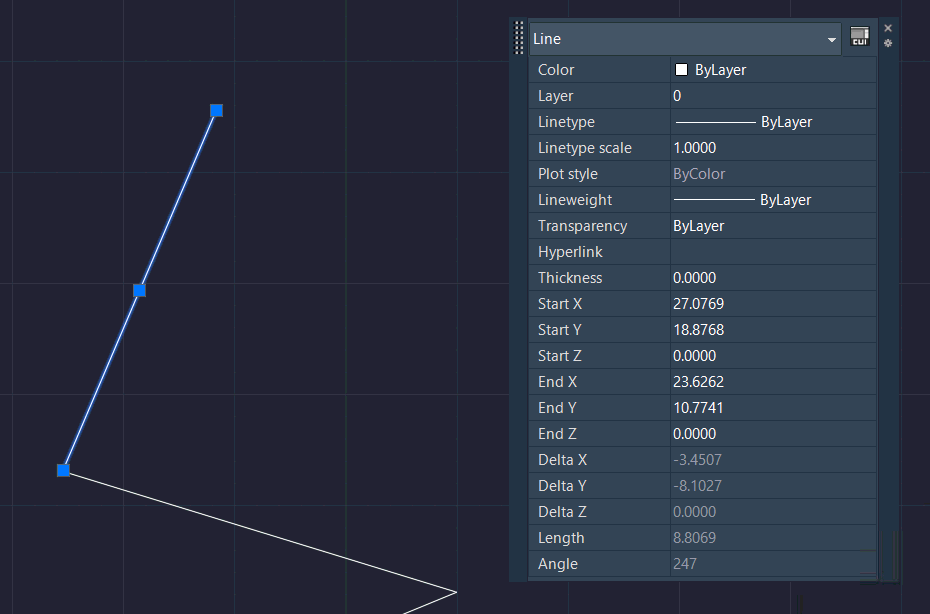
Task: Click the Properties palette grab bar dots
Action: click(518, 38)
